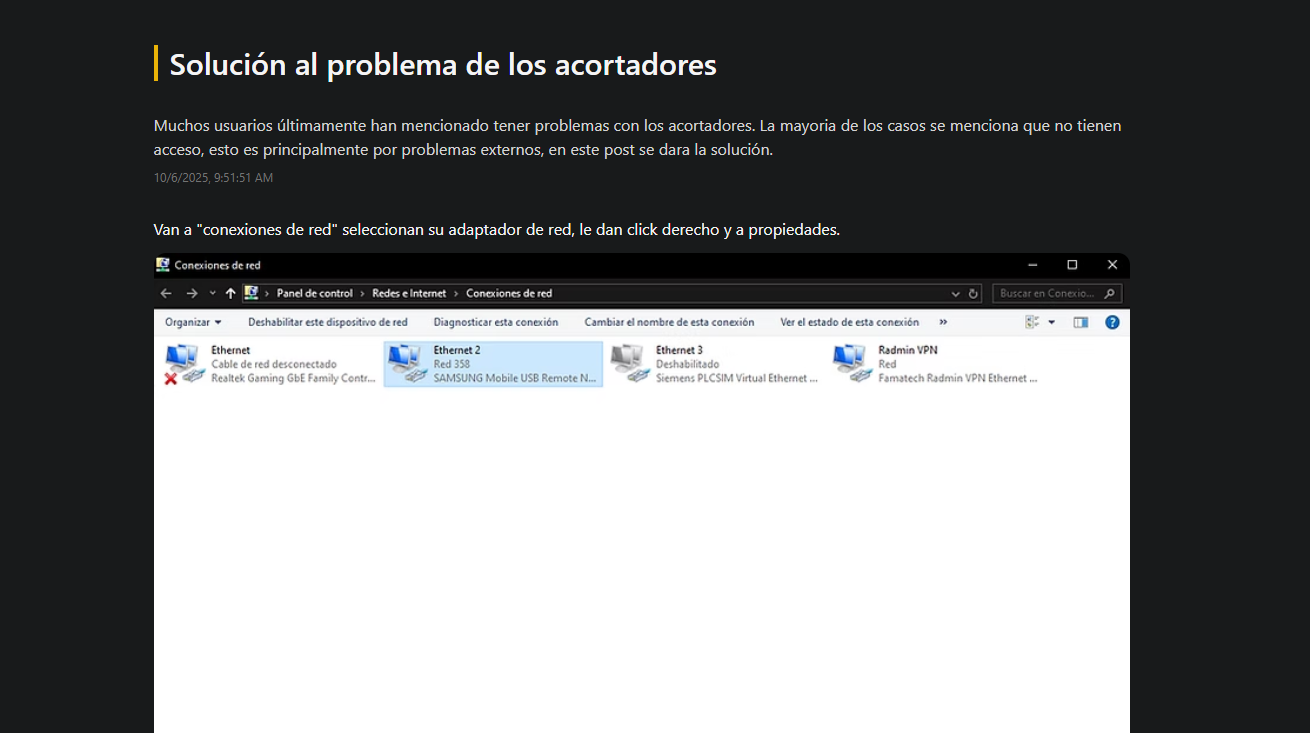Click the Back navigation arrow
1310x733 pixels.
coord(166,293)
